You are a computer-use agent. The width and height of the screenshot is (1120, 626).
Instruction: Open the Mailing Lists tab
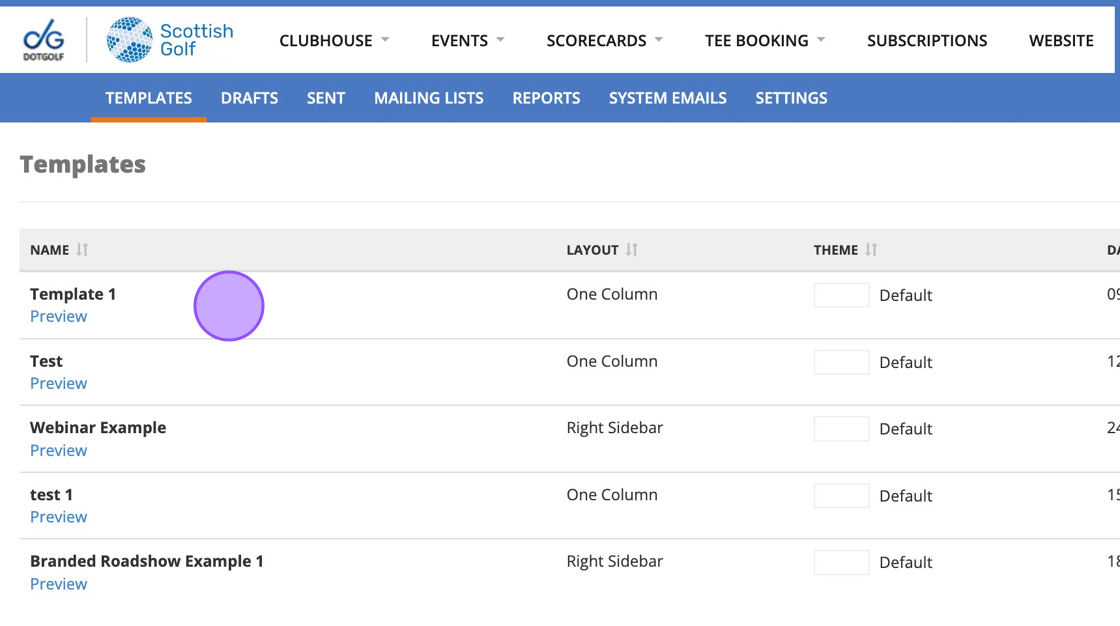[428, 98]
